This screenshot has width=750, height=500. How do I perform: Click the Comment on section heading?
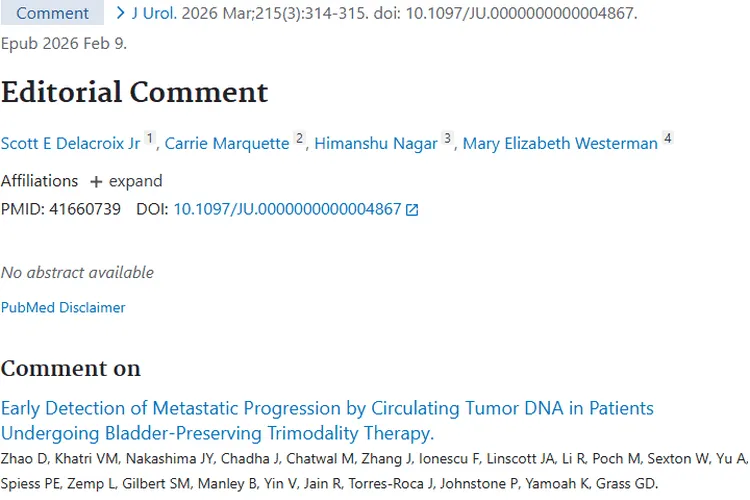[71, 368]
